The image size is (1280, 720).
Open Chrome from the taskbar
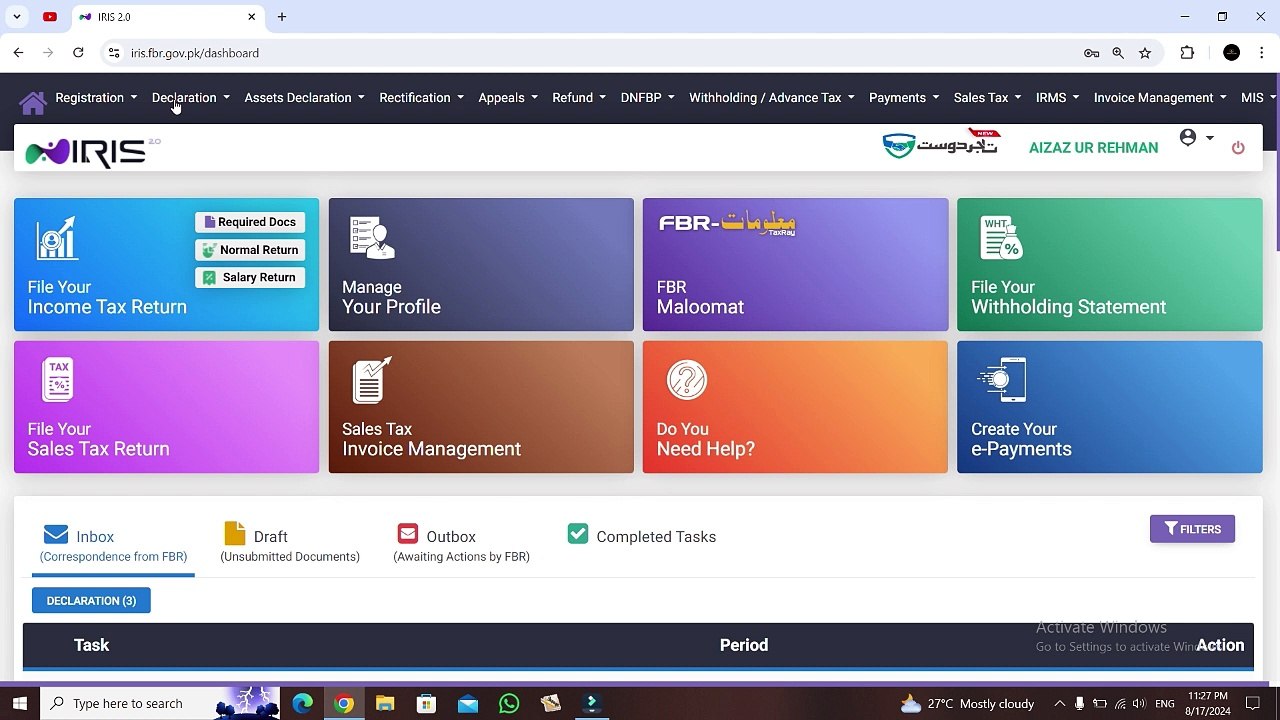click(x=343, y=704)
